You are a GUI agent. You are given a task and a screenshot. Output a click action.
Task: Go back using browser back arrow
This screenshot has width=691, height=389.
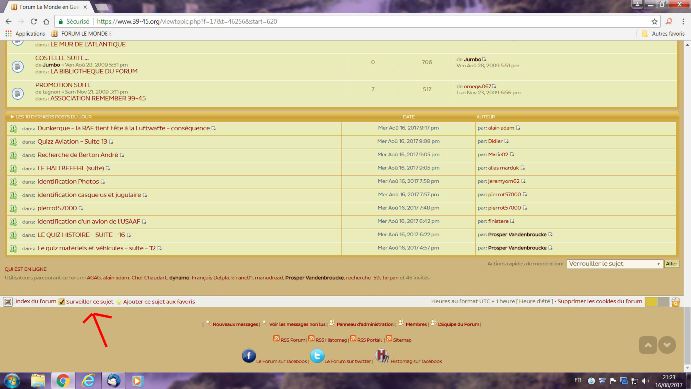tap(8, 21)
